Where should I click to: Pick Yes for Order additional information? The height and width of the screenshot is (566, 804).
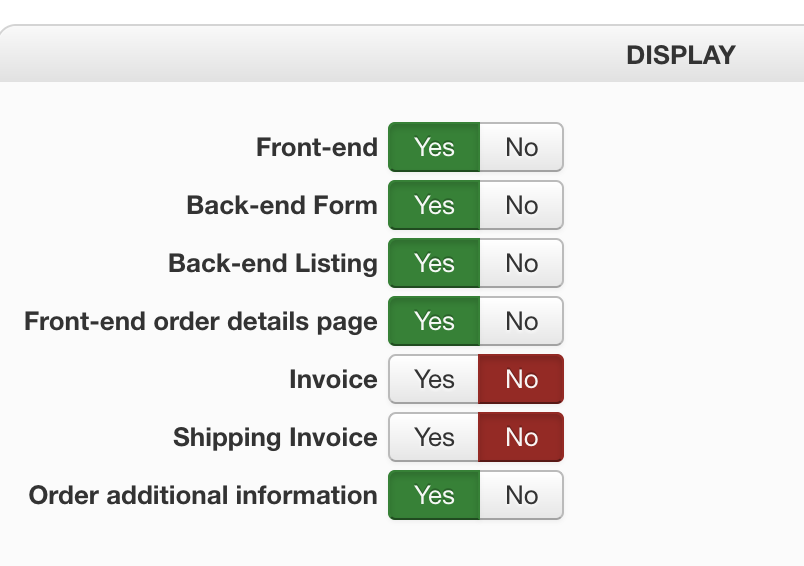tap(434, 495)
